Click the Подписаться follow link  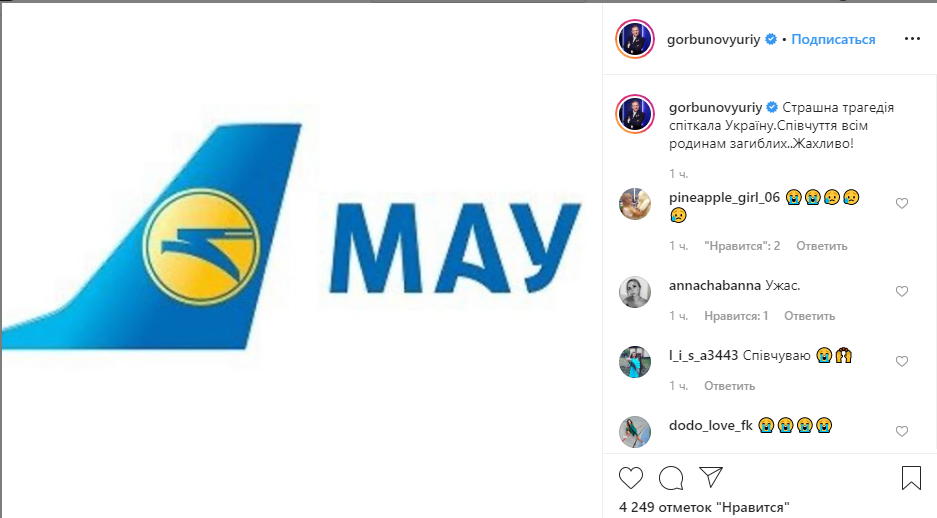tap(833, 39)
